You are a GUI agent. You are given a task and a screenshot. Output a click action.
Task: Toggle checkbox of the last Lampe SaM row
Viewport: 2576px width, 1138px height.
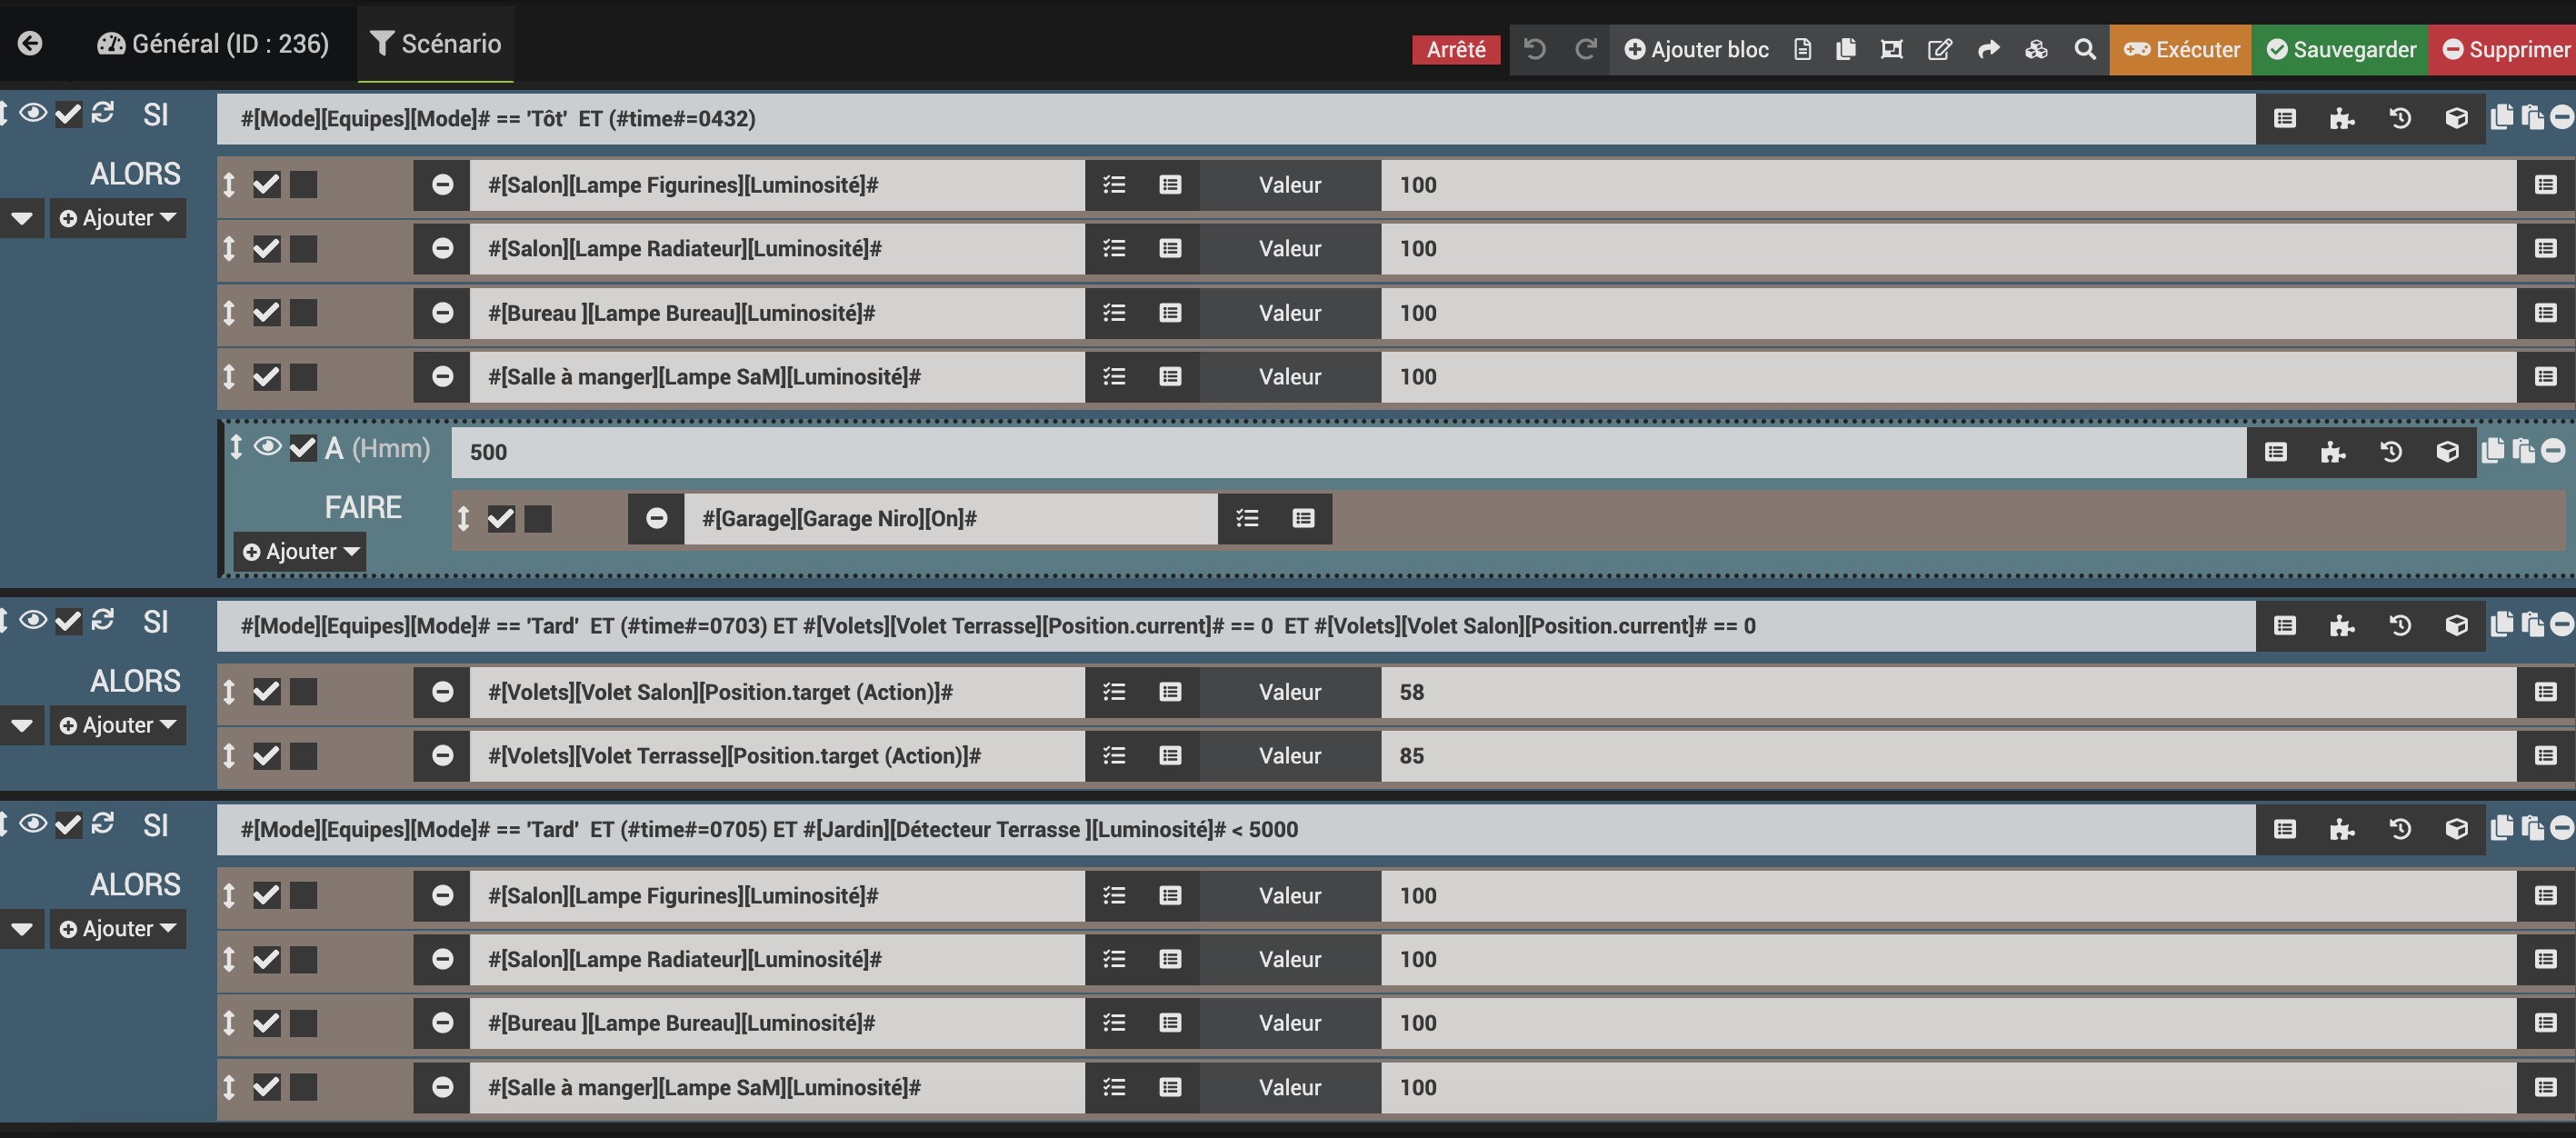coord(267,1087)
